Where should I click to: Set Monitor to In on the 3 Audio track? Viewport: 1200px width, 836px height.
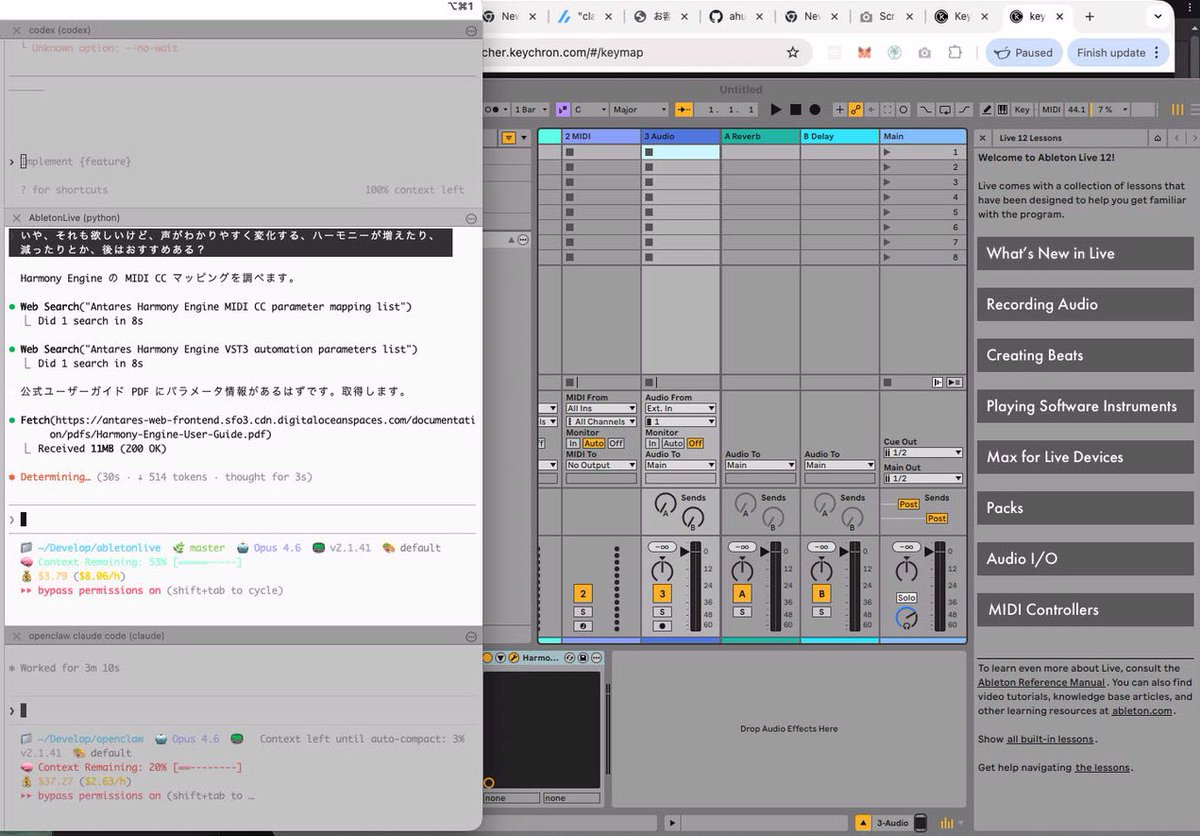tap(651, 444)
